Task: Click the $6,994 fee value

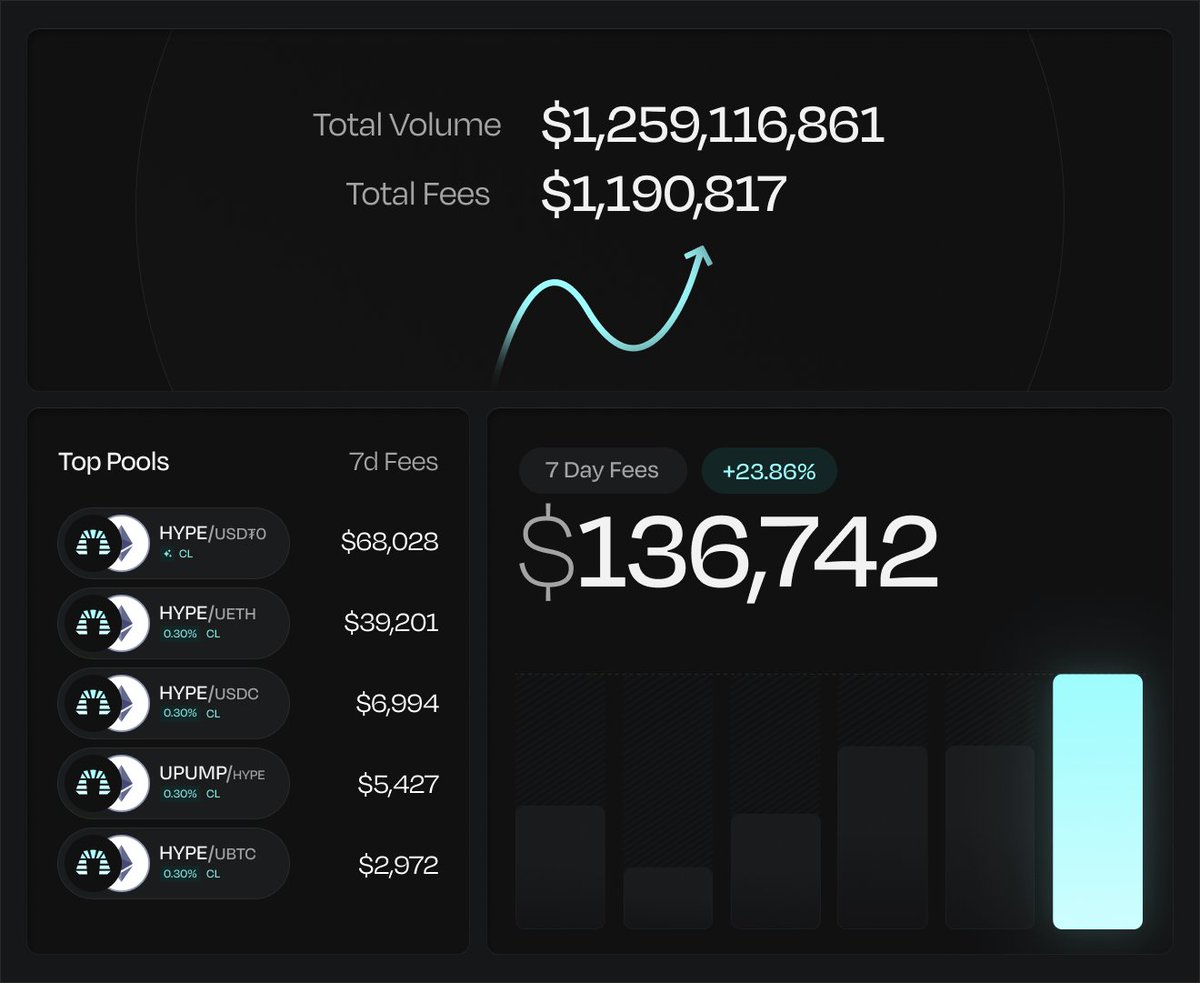Action: pos(397,703)
